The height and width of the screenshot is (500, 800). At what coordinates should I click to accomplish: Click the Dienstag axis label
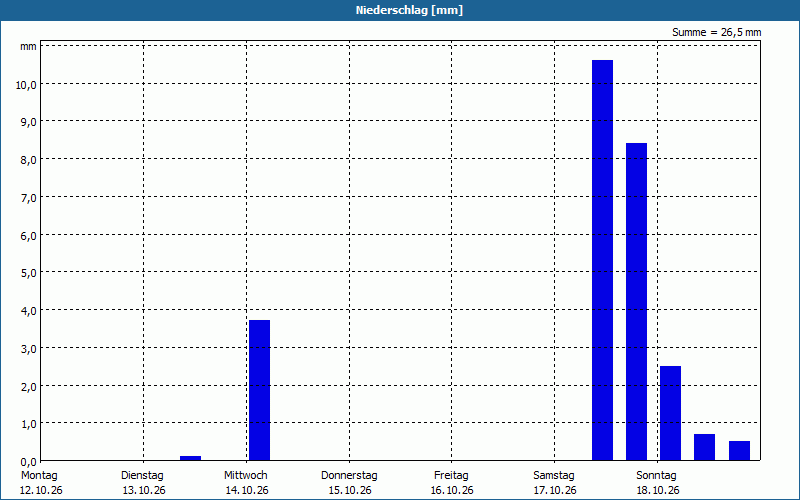tap(142, 476)
